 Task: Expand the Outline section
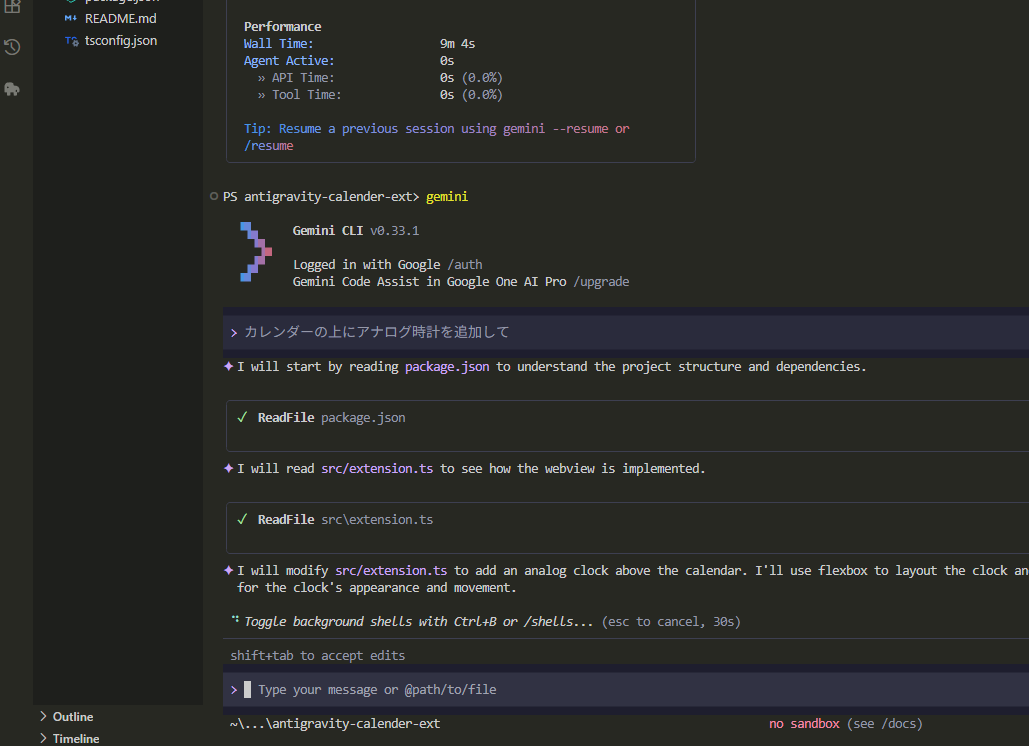pos(70,716)
